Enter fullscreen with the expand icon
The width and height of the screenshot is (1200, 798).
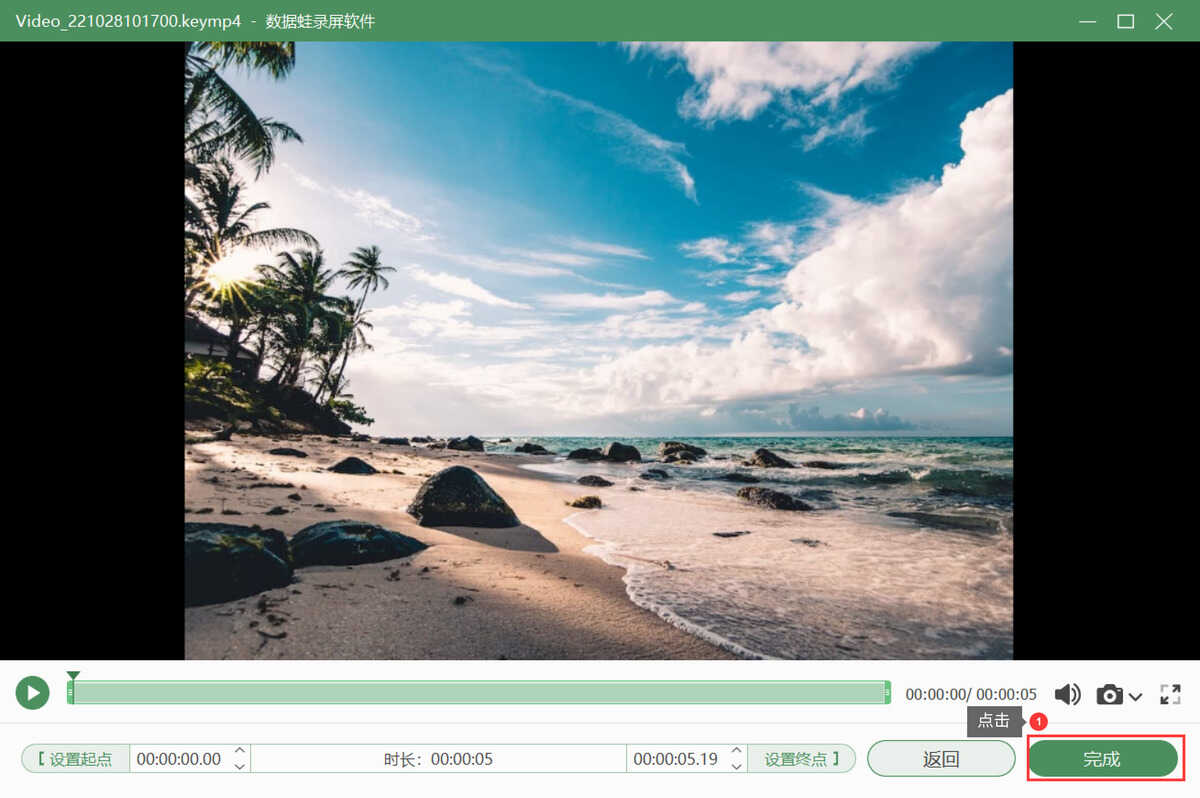pos(1170,694)
